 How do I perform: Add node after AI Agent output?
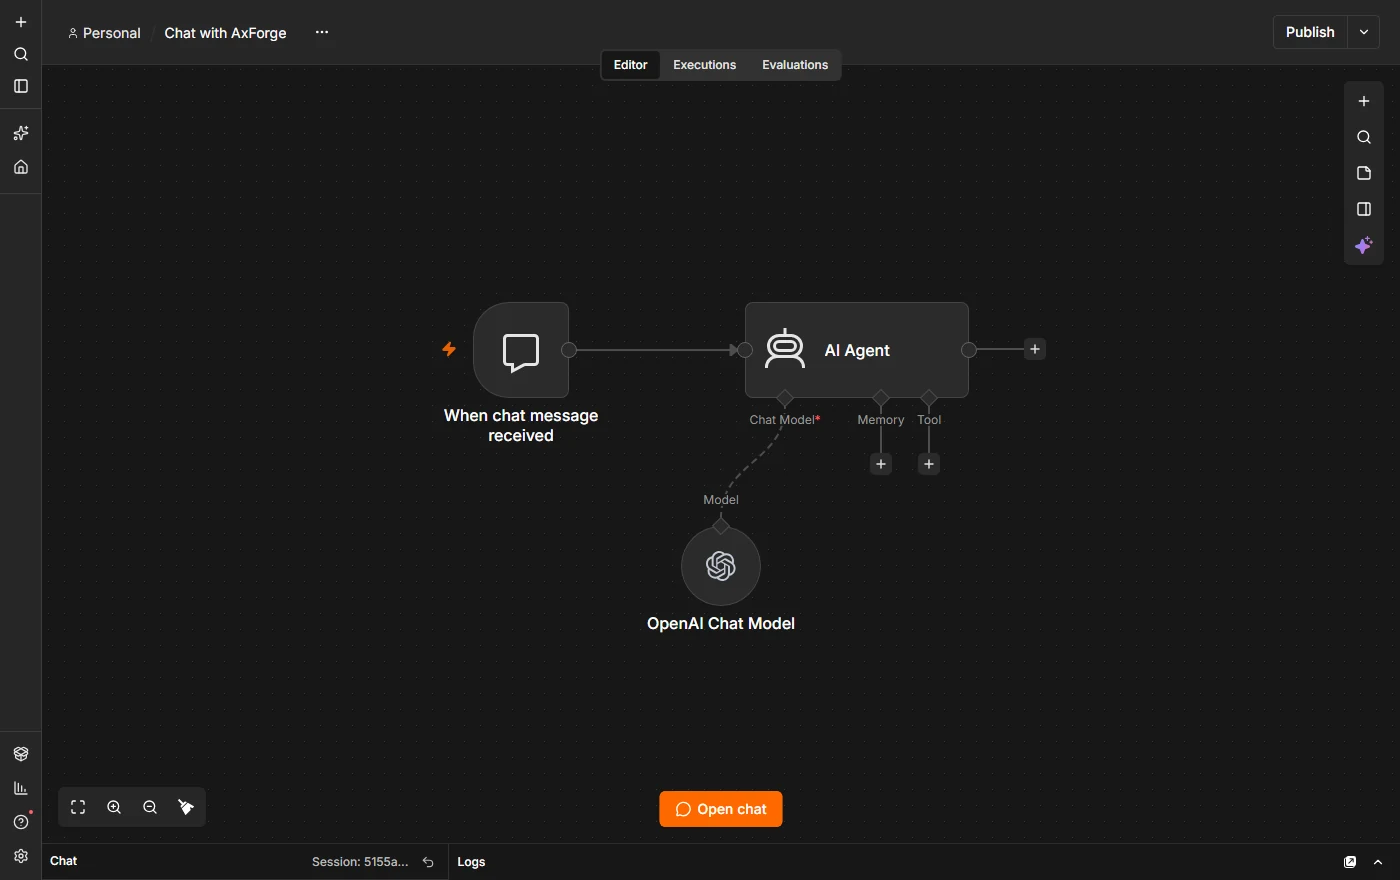tap(1035, 349)
